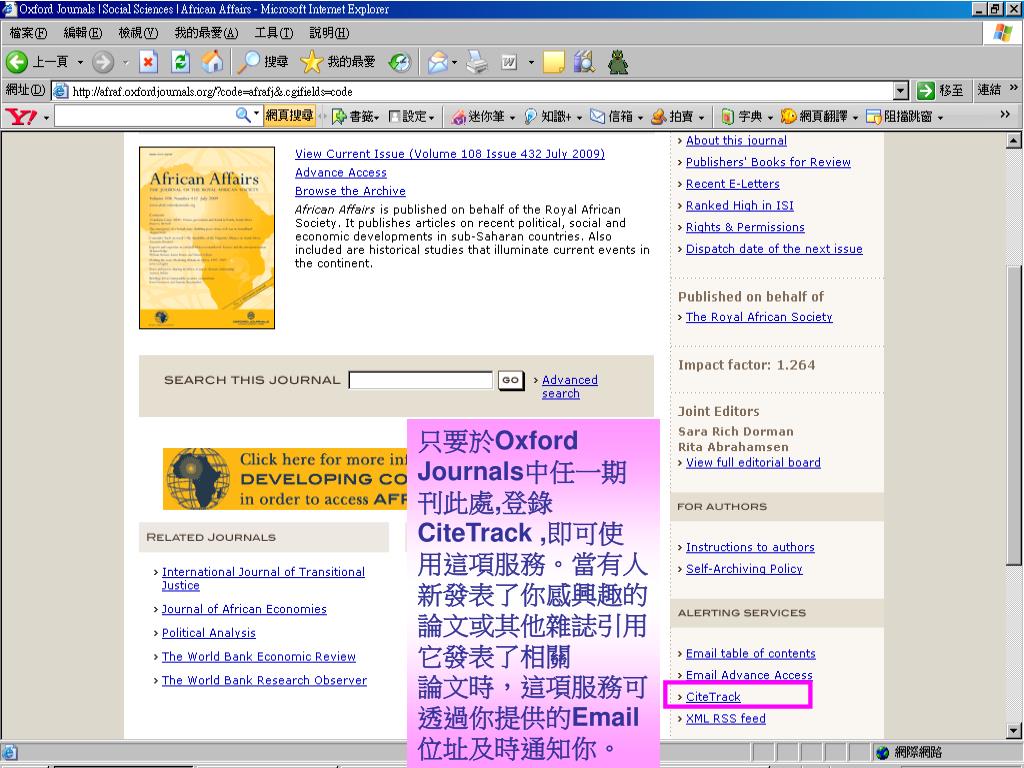Open Email table of contents link

pyautogui.click(x=750, y=654)
